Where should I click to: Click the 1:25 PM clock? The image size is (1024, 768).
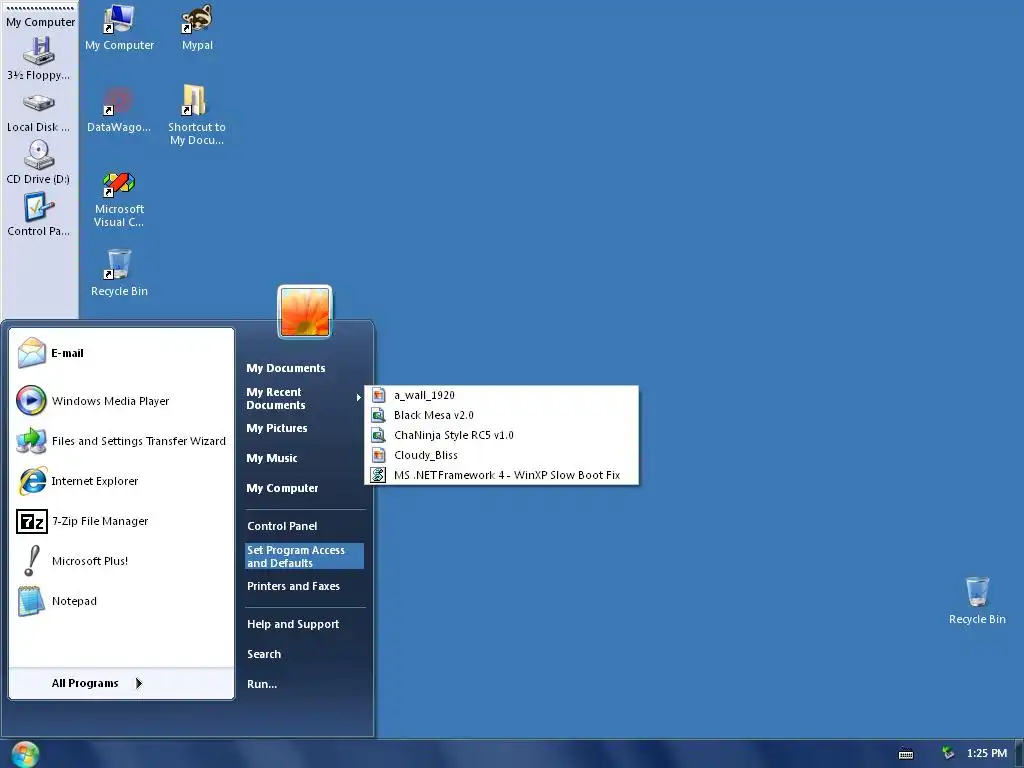pyautogui.click(x=987, y=754)
